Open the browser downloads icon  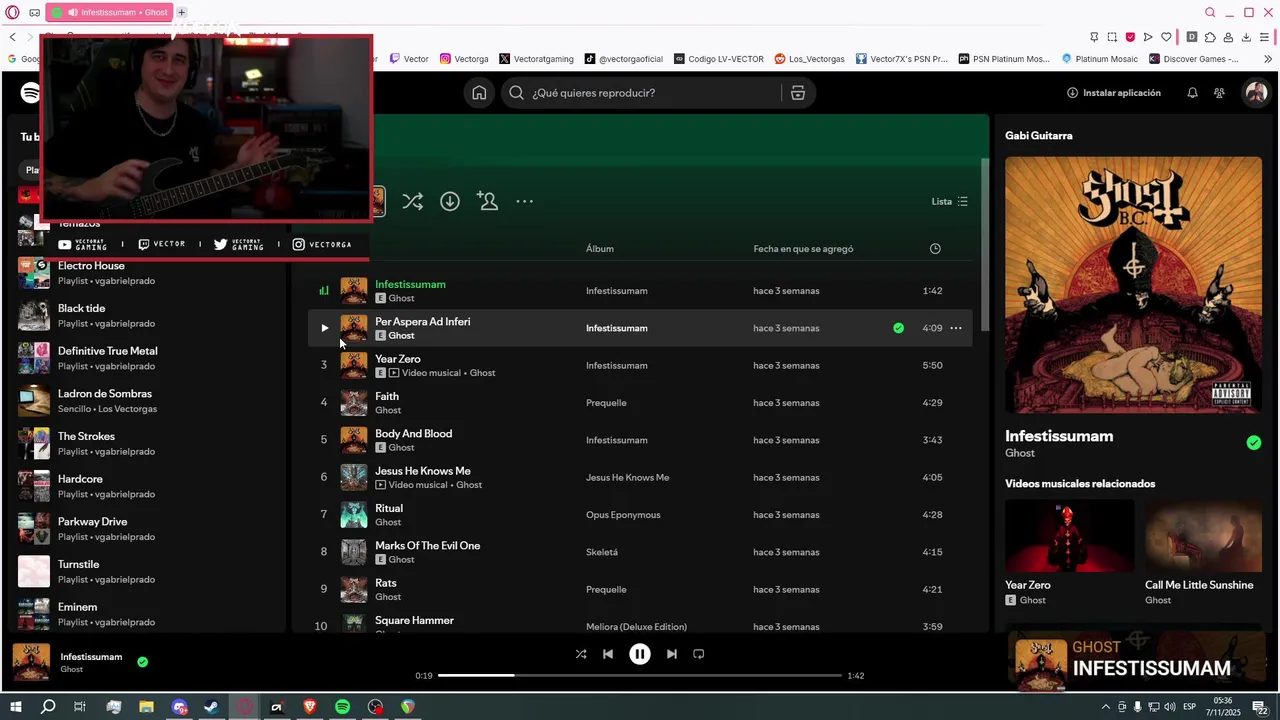pyautogui.click(x=1246, y=37)
